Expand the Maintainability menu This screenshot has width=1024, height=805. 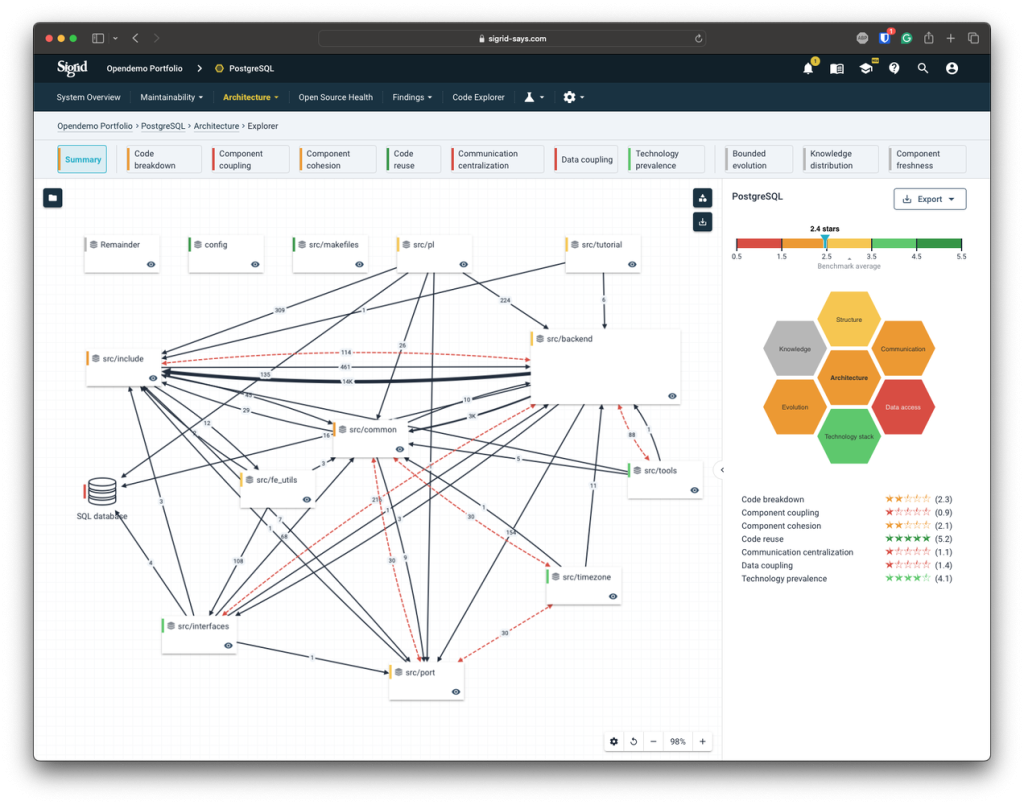coord(171,97)
